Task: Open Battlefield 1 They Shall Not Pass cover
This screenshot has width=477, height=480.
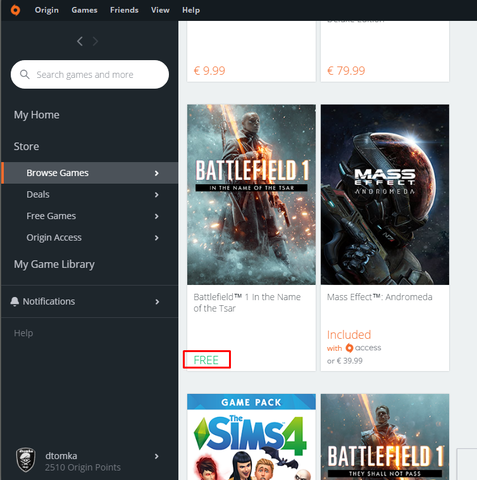Action: coord(385,437)
